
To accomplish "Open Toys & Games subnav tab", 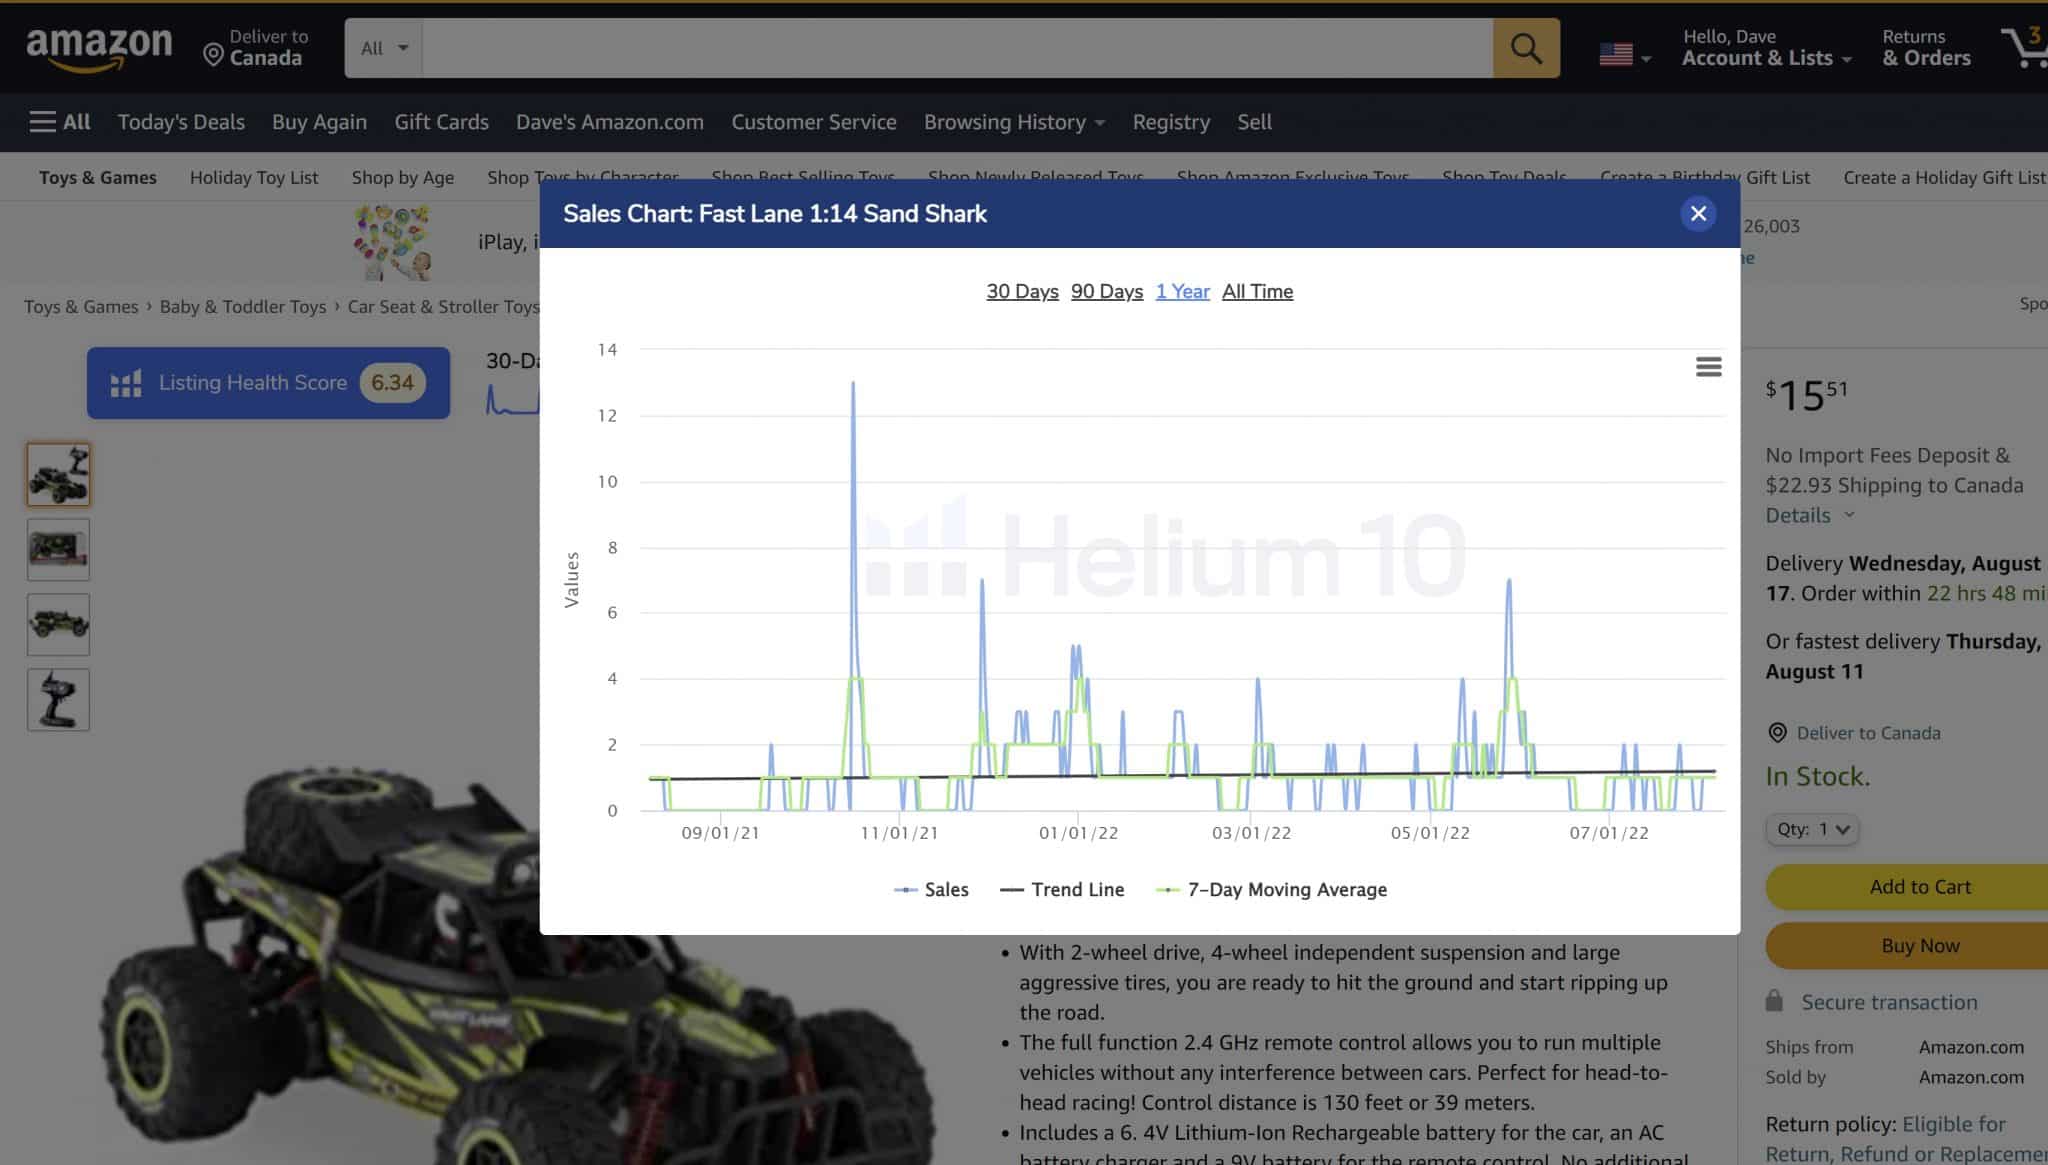I will point(98,177).
